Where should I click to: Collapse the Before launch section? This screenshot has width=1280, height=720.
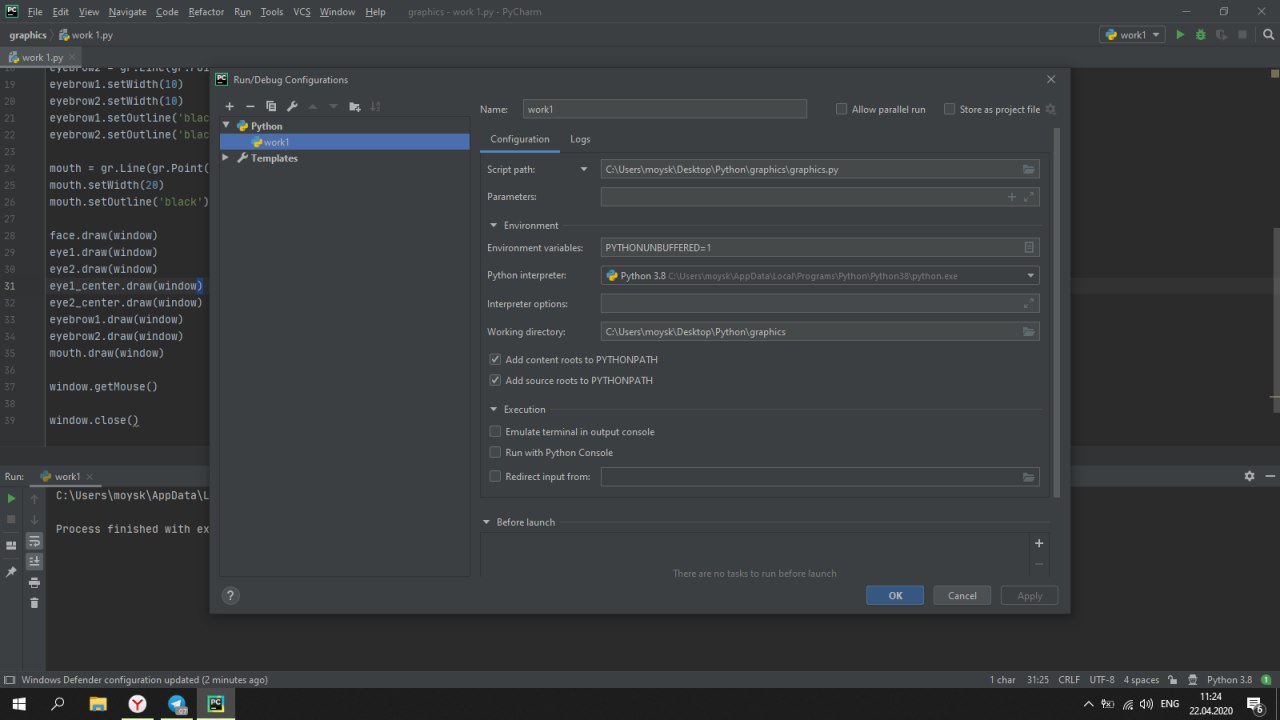coord(487,522)
